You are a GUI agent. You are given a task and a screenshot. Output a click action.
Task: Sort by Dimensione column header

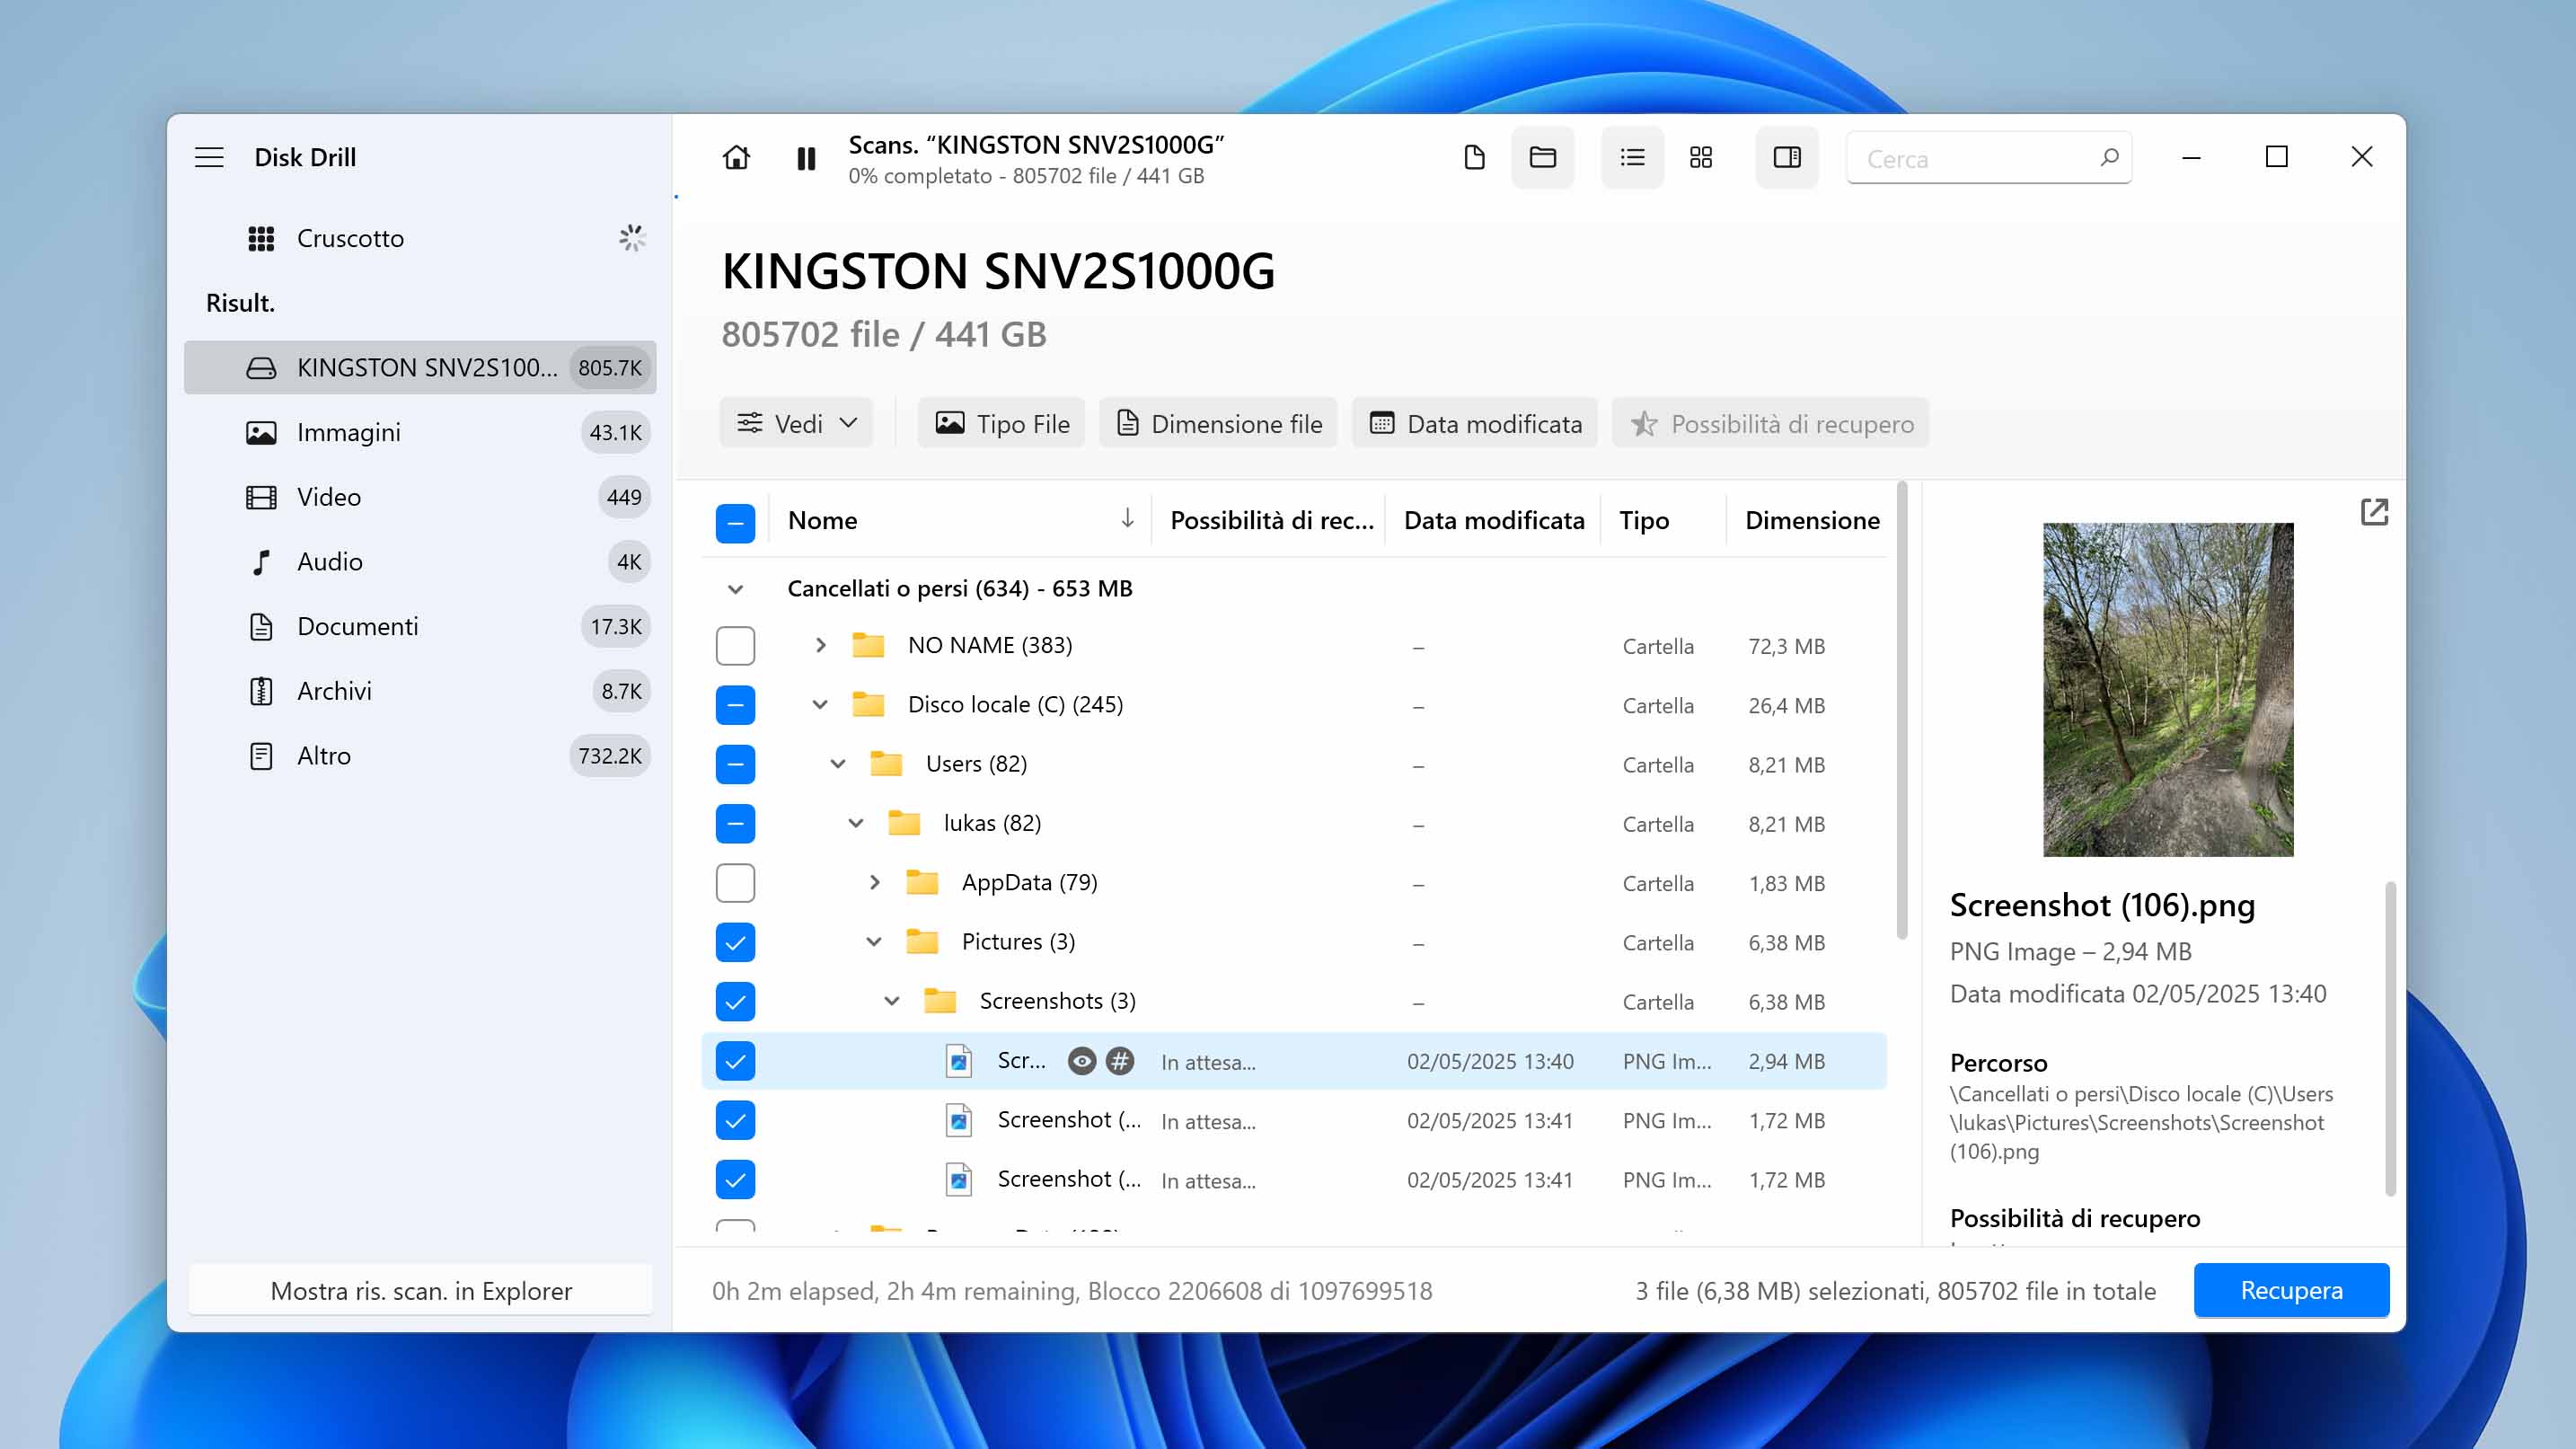pyautogui.click(x=1812, y=520)
